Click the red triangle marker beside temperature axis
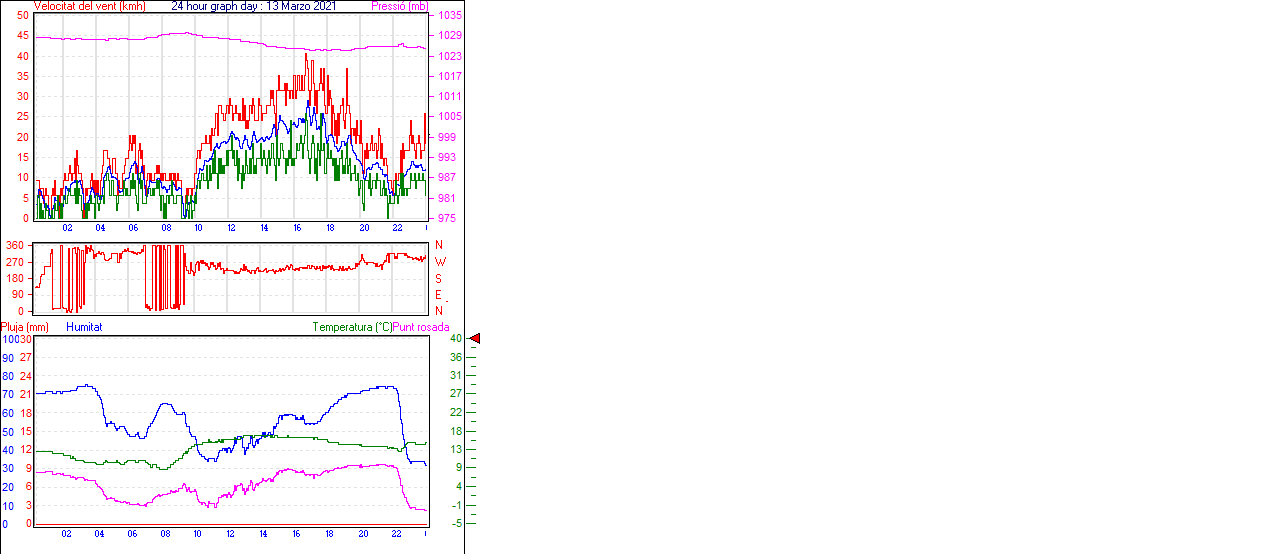 [475, 339]
